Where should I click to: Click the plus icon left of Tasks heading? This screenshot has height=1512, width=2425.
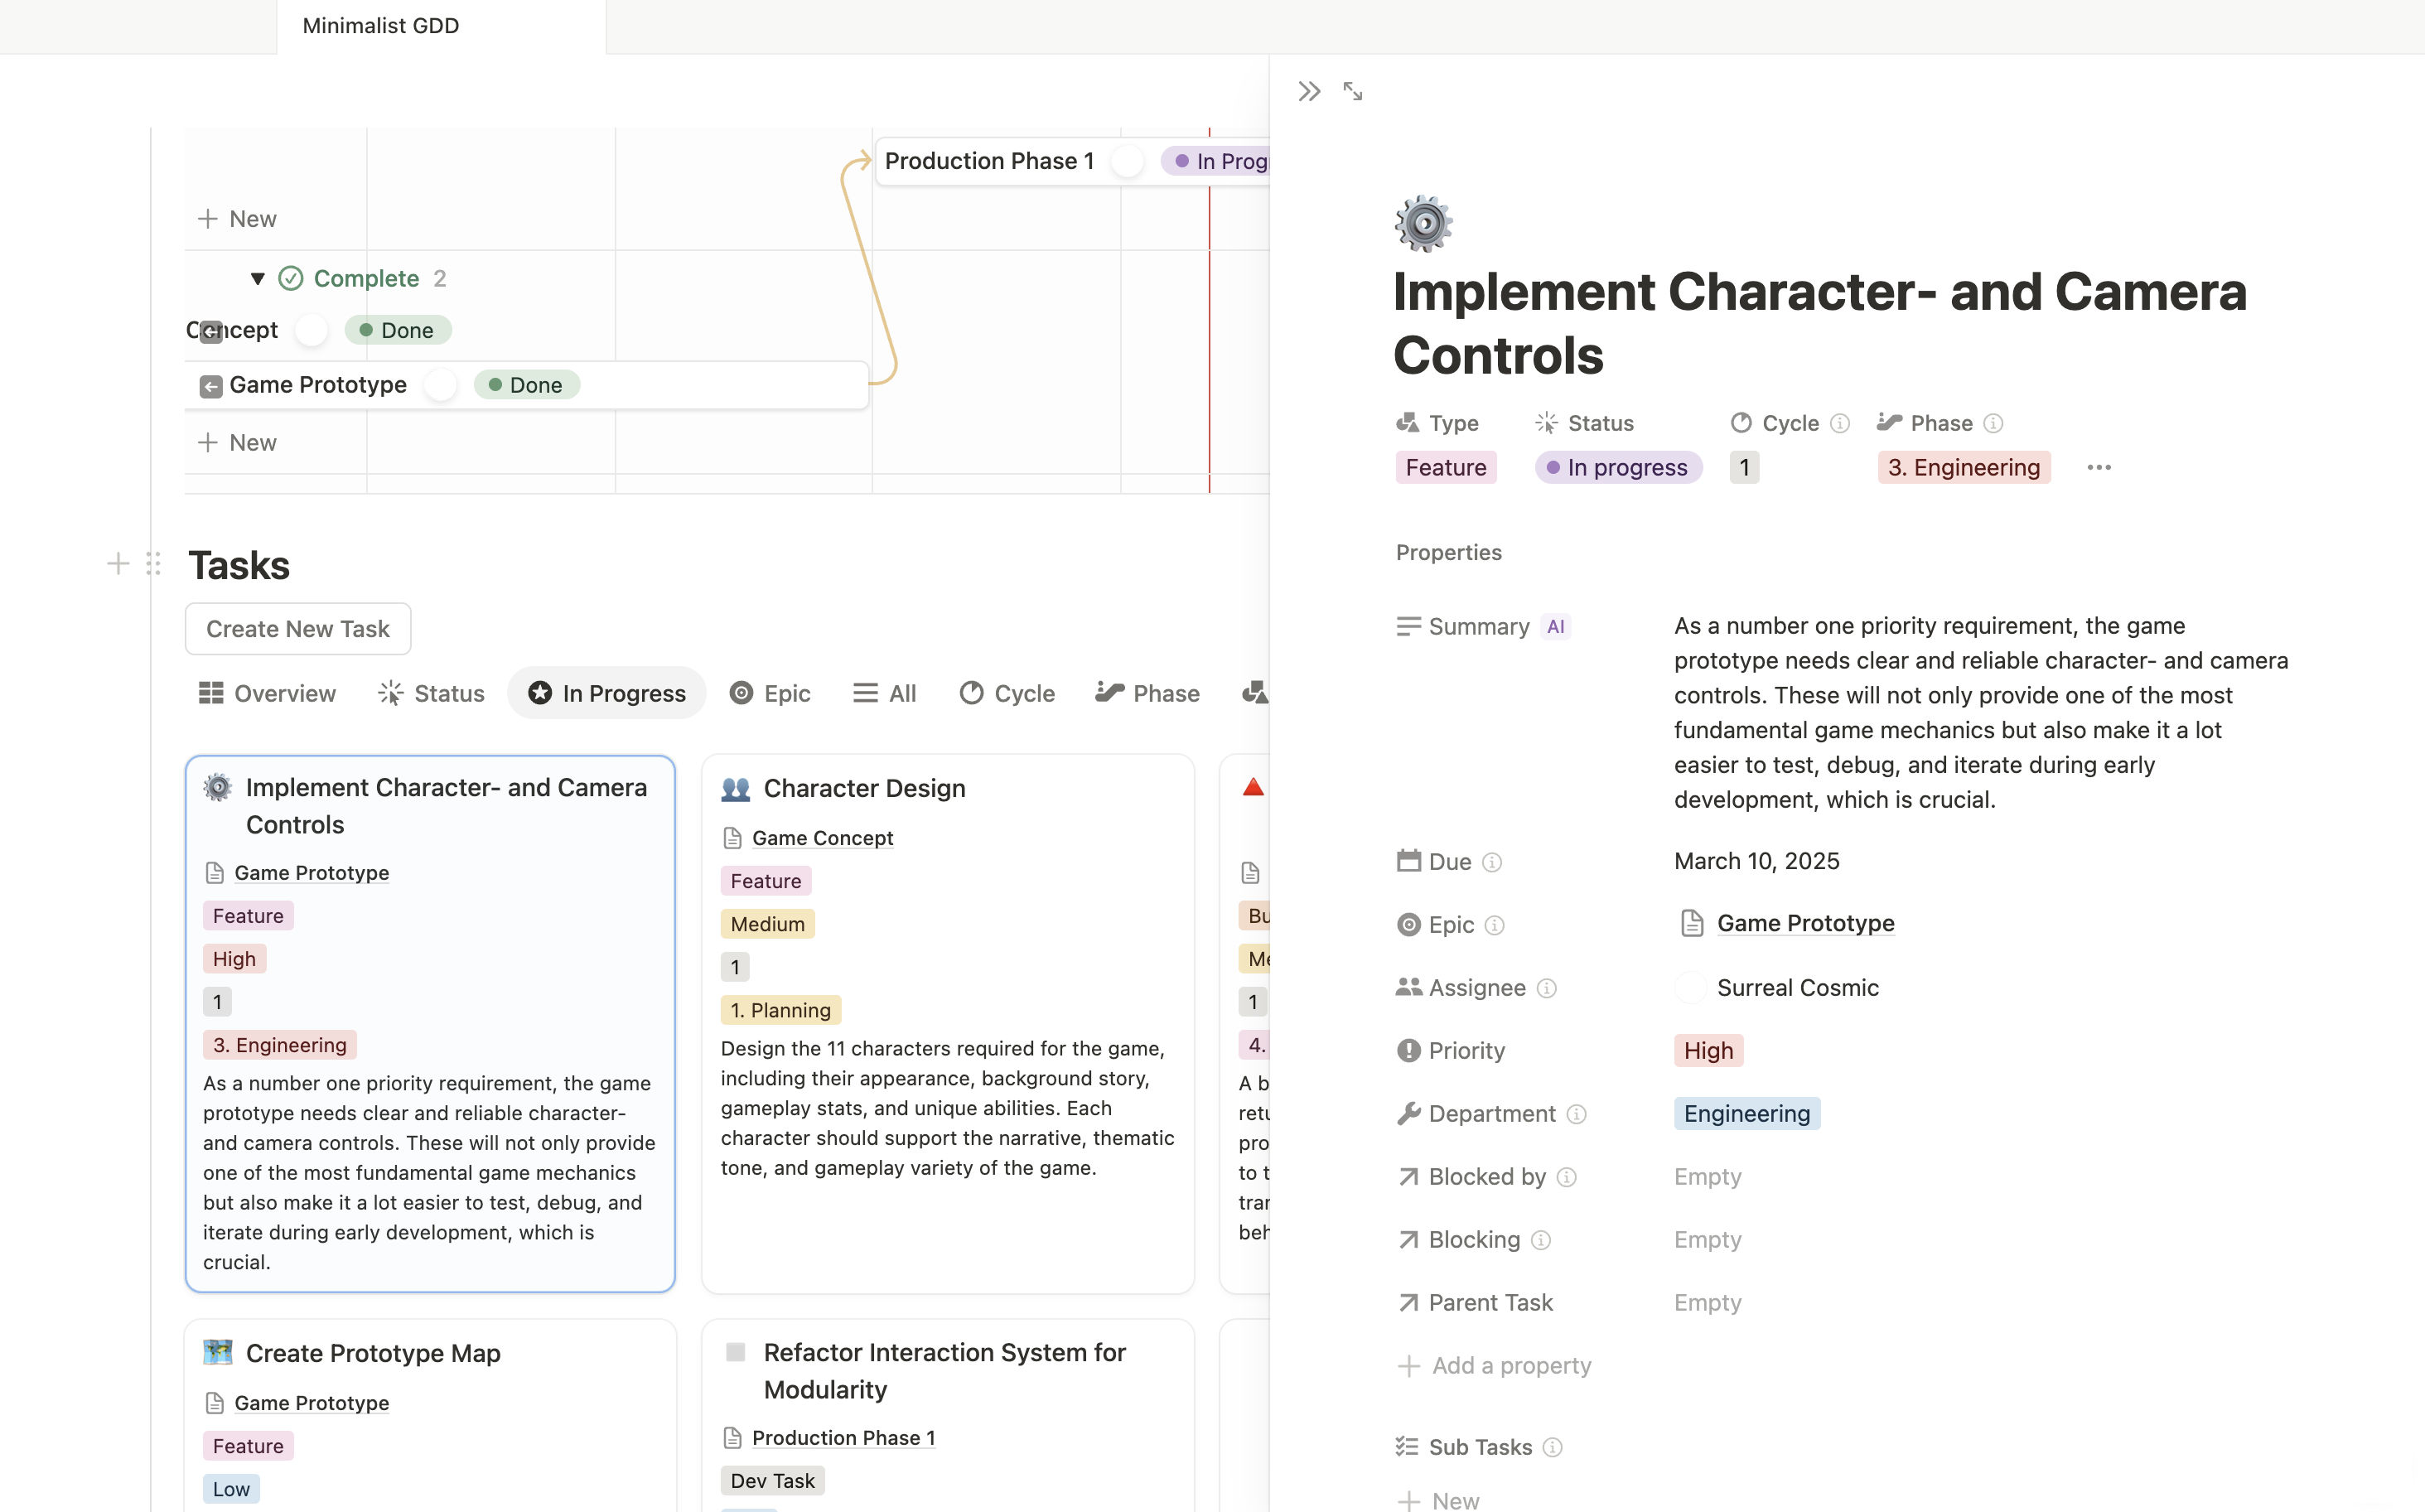(x=118, y=564)
